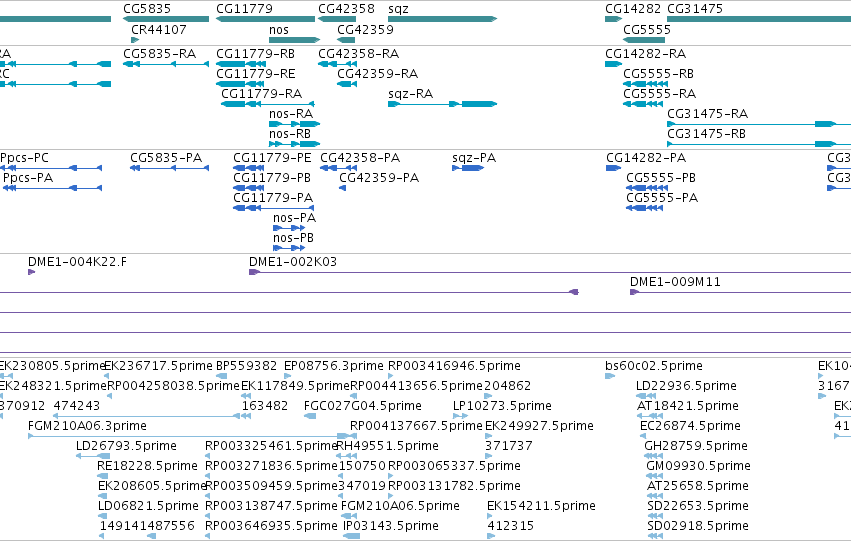The width and height of the screenshot is (851, 541).
Task: Click the CG31475-RA transcript label
Action: (x=707, y=114)
